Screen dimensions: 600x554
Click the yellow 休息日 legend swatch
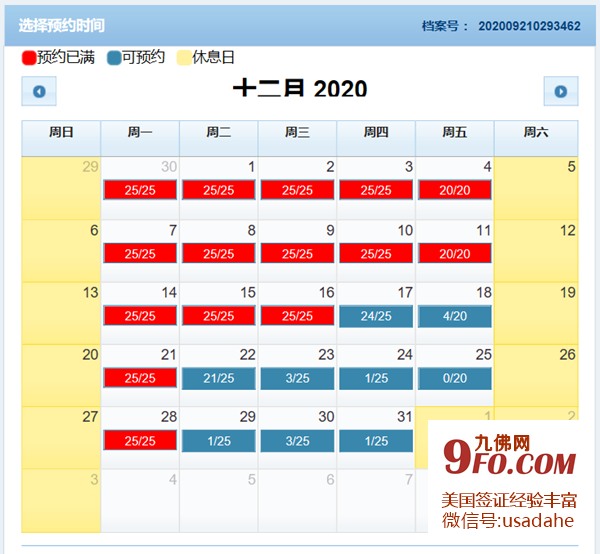pos(183,58)
